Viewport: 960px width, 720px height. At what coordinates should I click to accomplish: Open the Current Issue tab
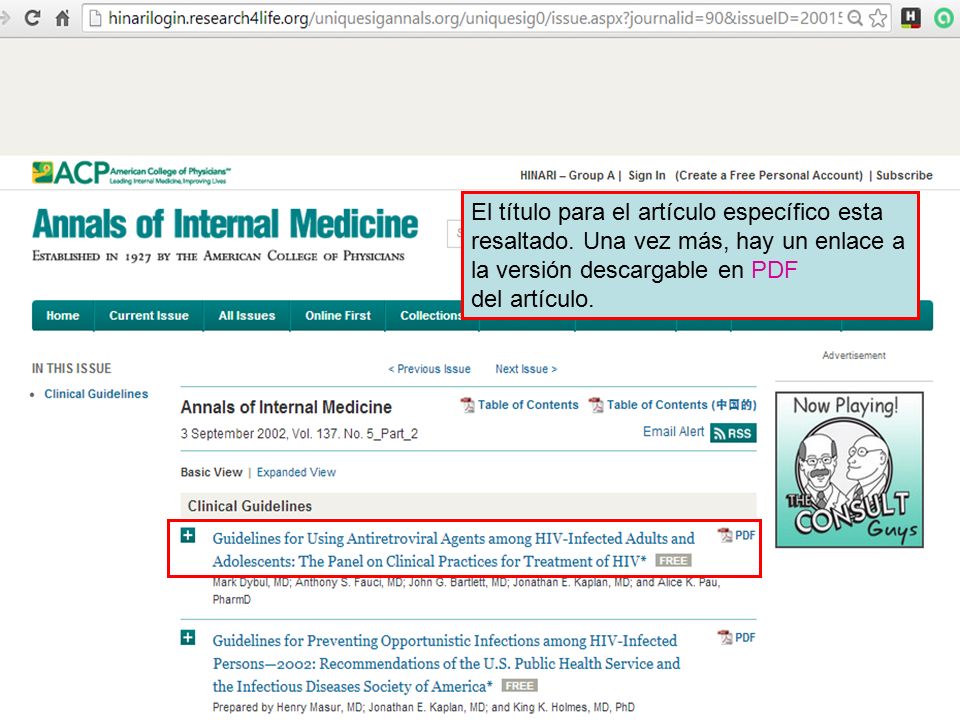(x=149, y=316)
